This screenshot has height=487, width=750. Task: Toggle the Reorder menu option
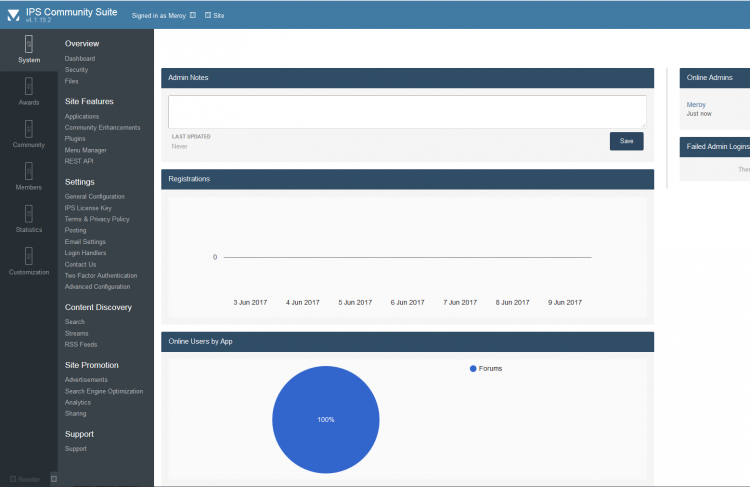25,479
